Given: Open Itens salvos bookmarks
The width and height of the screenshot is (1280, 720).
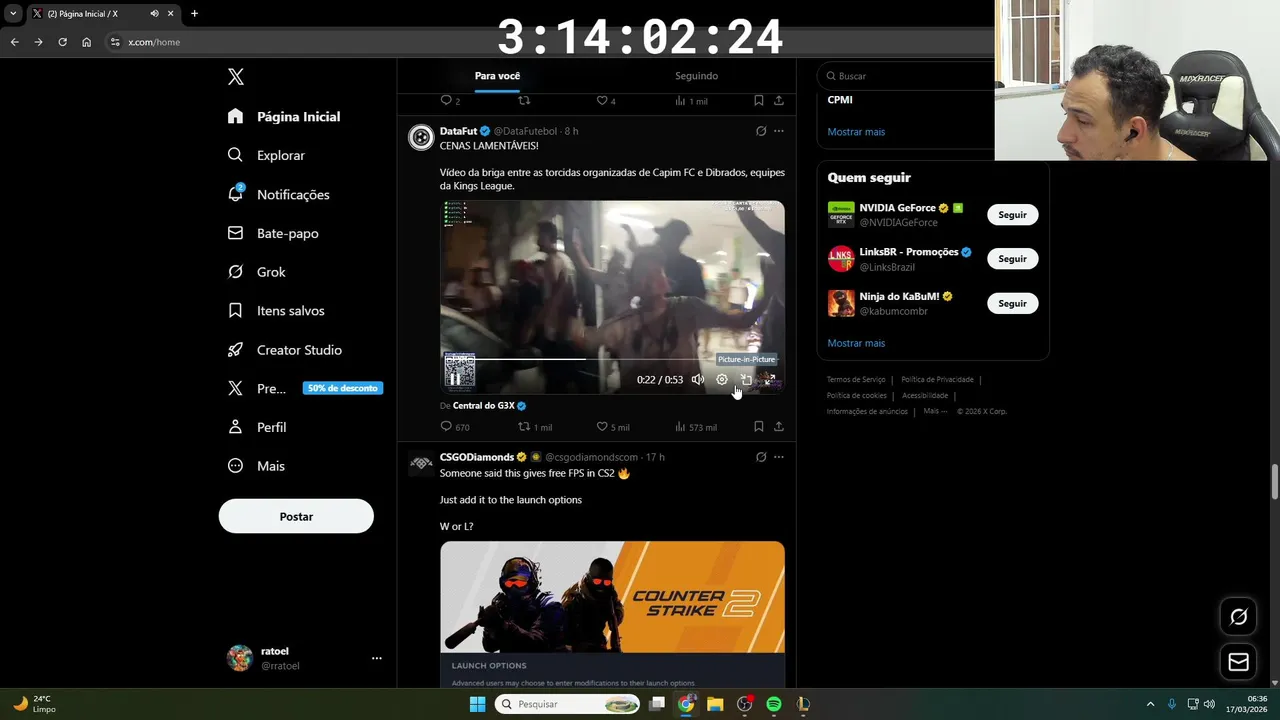Looking at the screenshot, I should [x=276, y=311].
